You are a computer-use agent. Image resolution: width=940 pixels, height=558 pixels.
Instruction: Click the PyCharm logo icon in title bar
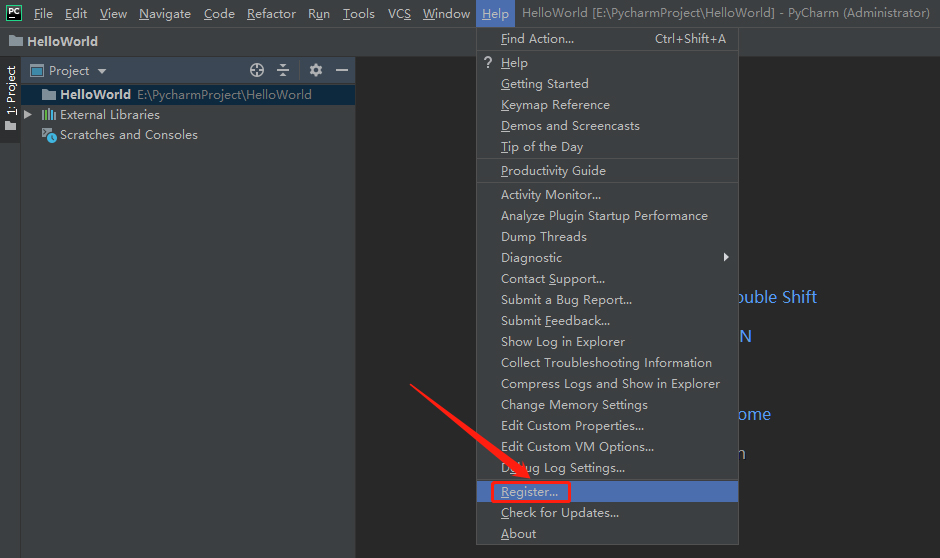pos(14,13)
